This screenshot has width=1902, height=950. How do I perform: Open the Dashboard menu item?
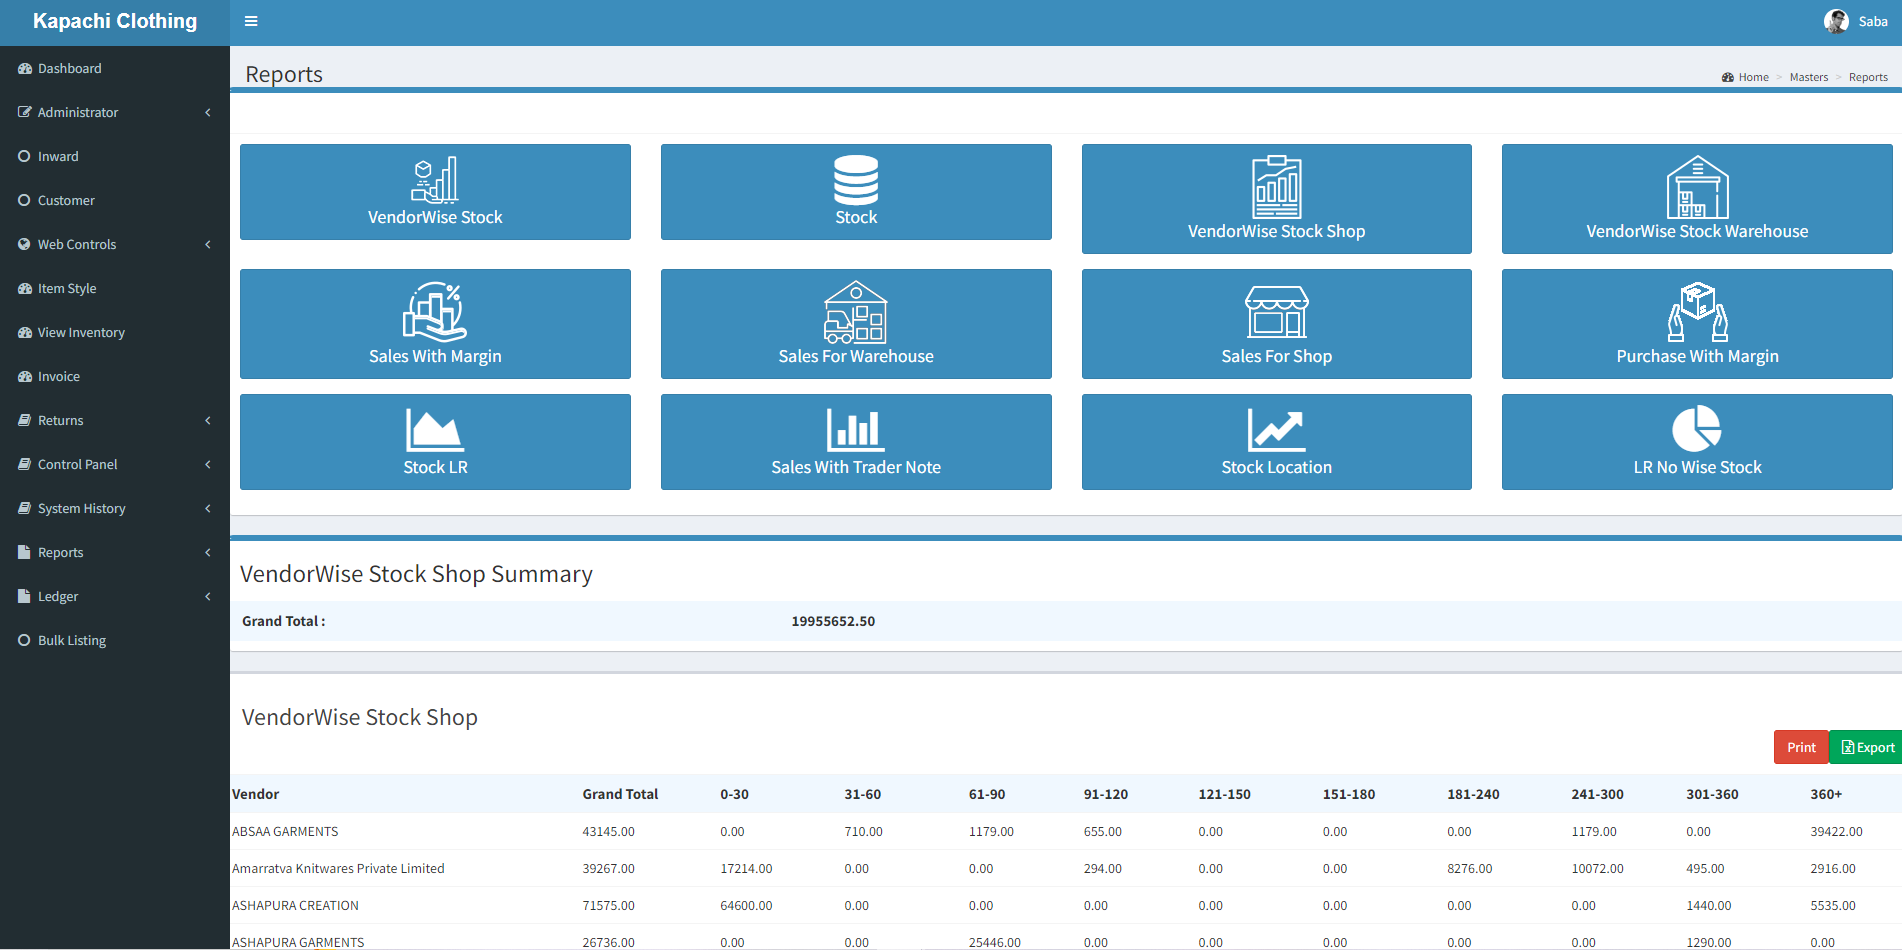pos(69,69)
